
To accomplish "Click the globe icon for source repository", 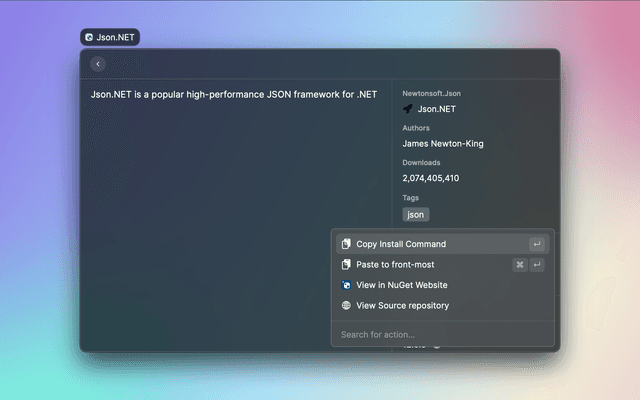I will pos(346,306).
